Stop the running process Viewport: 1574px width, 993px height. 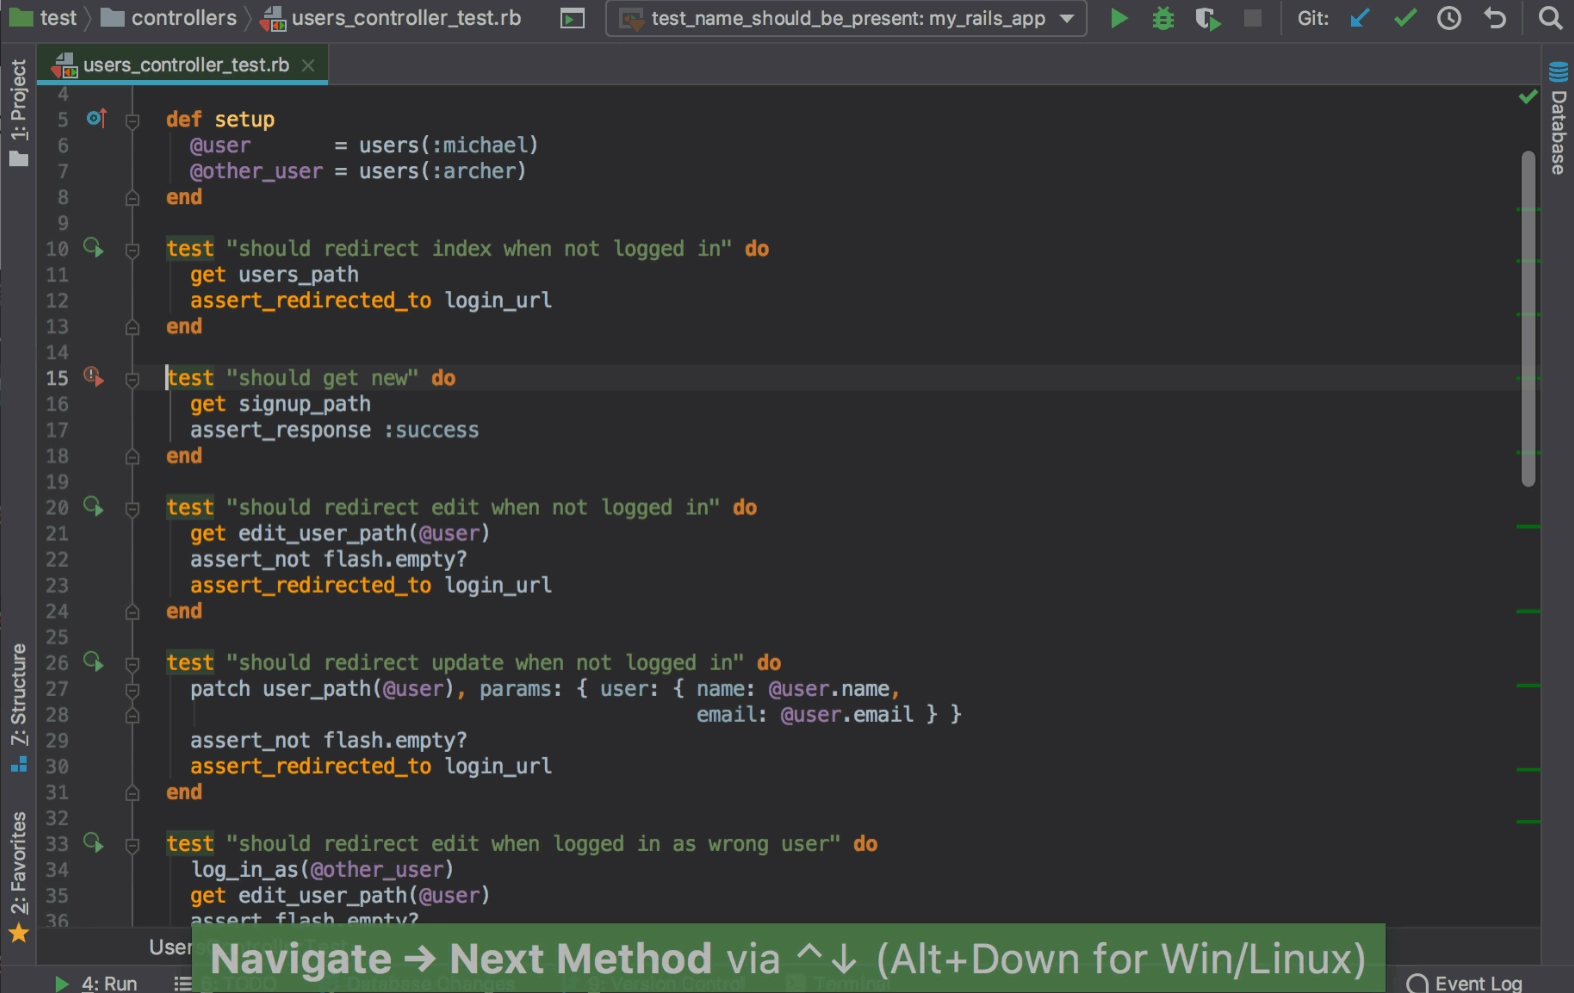coord(1252,18)
